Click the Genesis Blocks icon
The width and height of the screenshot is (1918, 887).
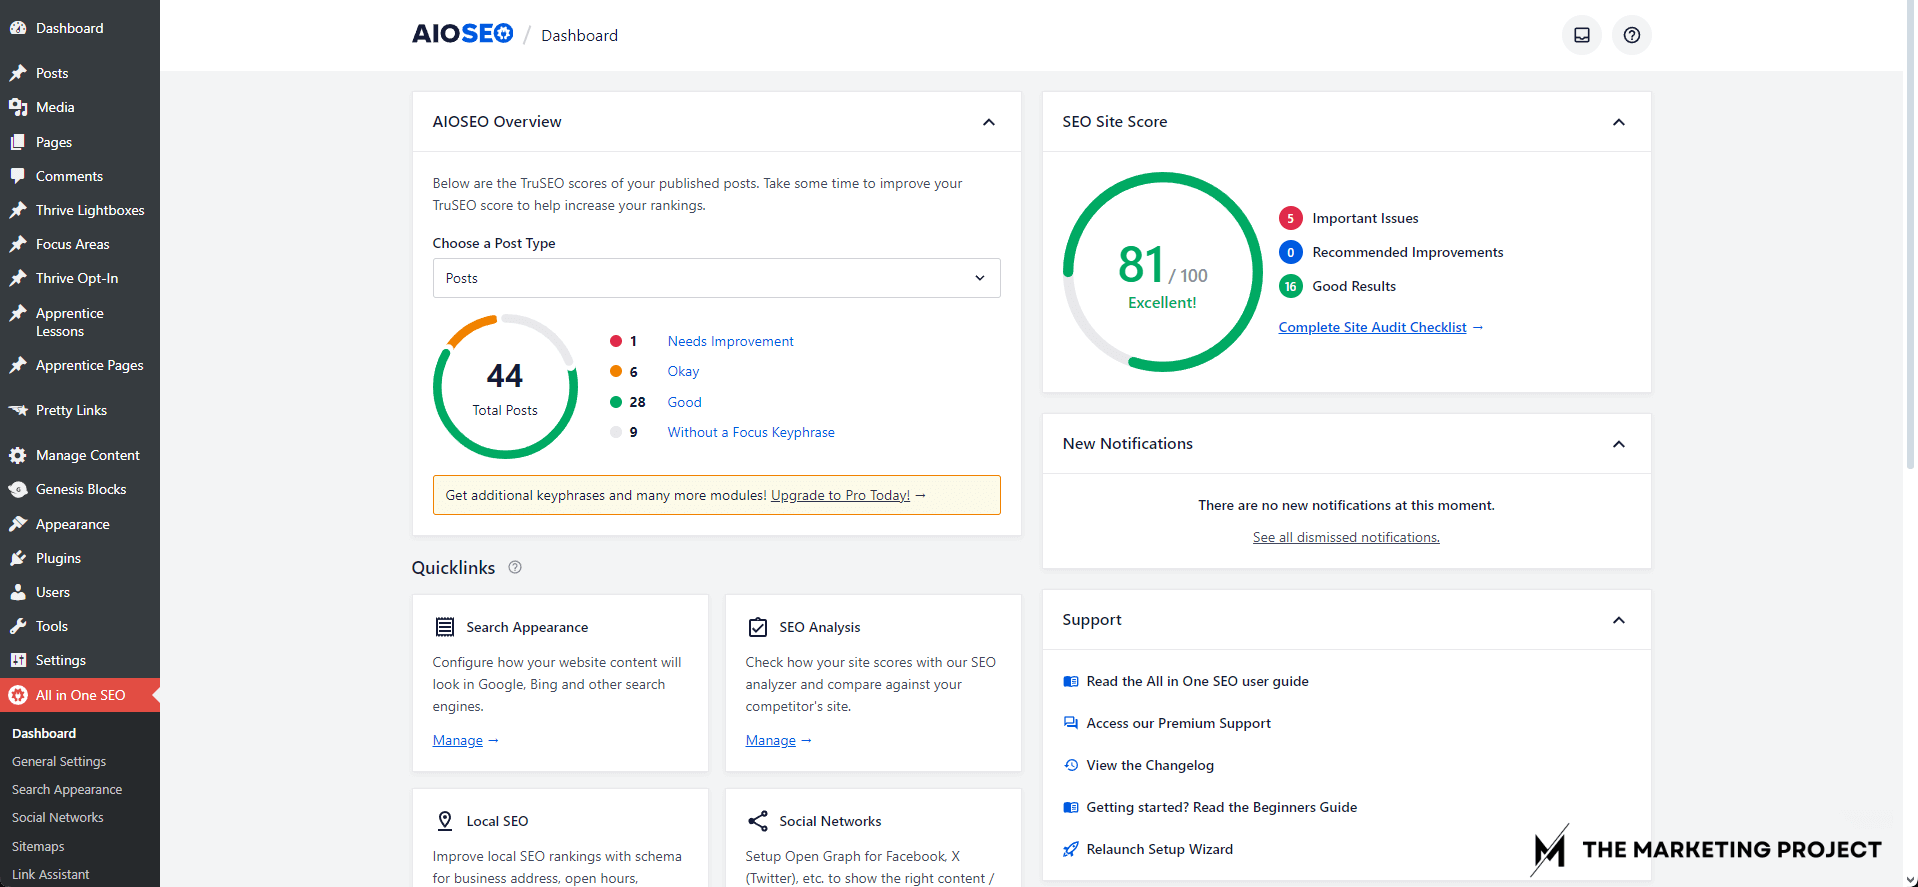18,489
